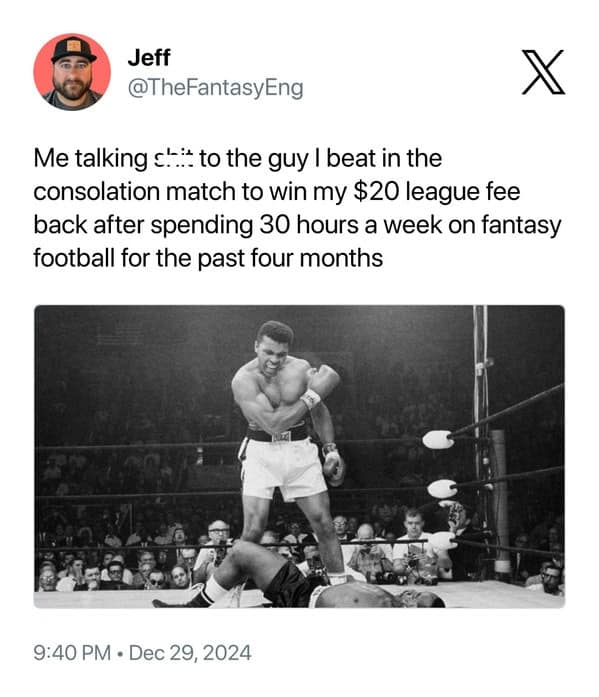The image size is (599, 697).
Task: Click the Dec 29, 2024 date
Action: 190,653
